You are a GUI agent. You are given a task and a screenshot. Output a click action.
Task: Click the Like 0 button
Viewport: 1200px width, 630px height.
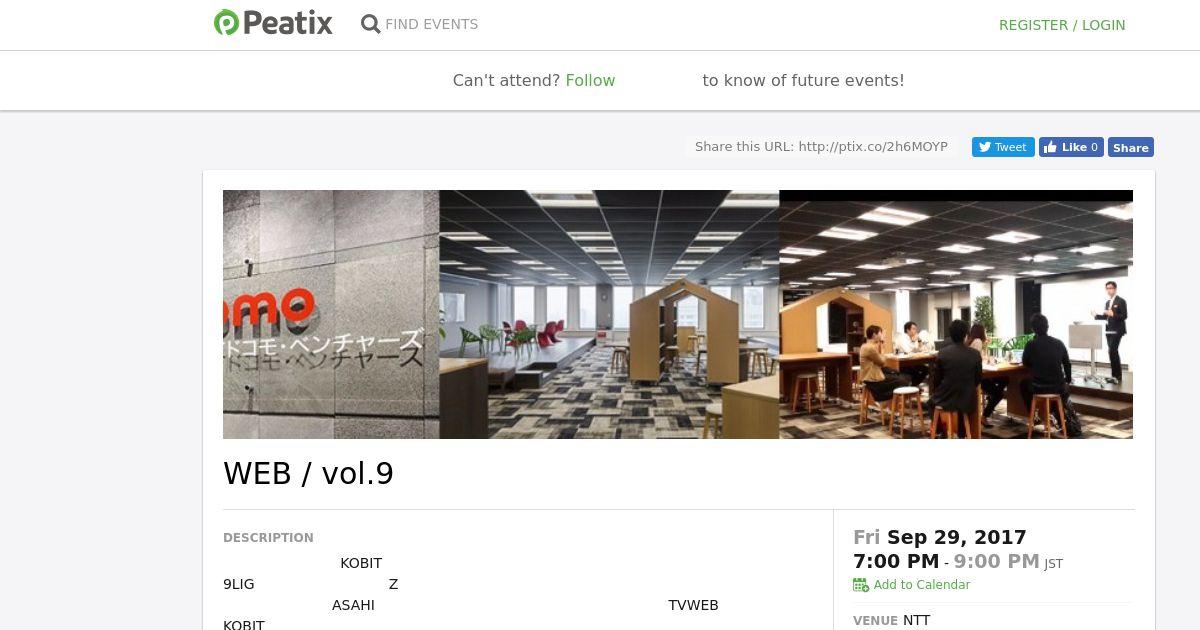point(1071,147)
